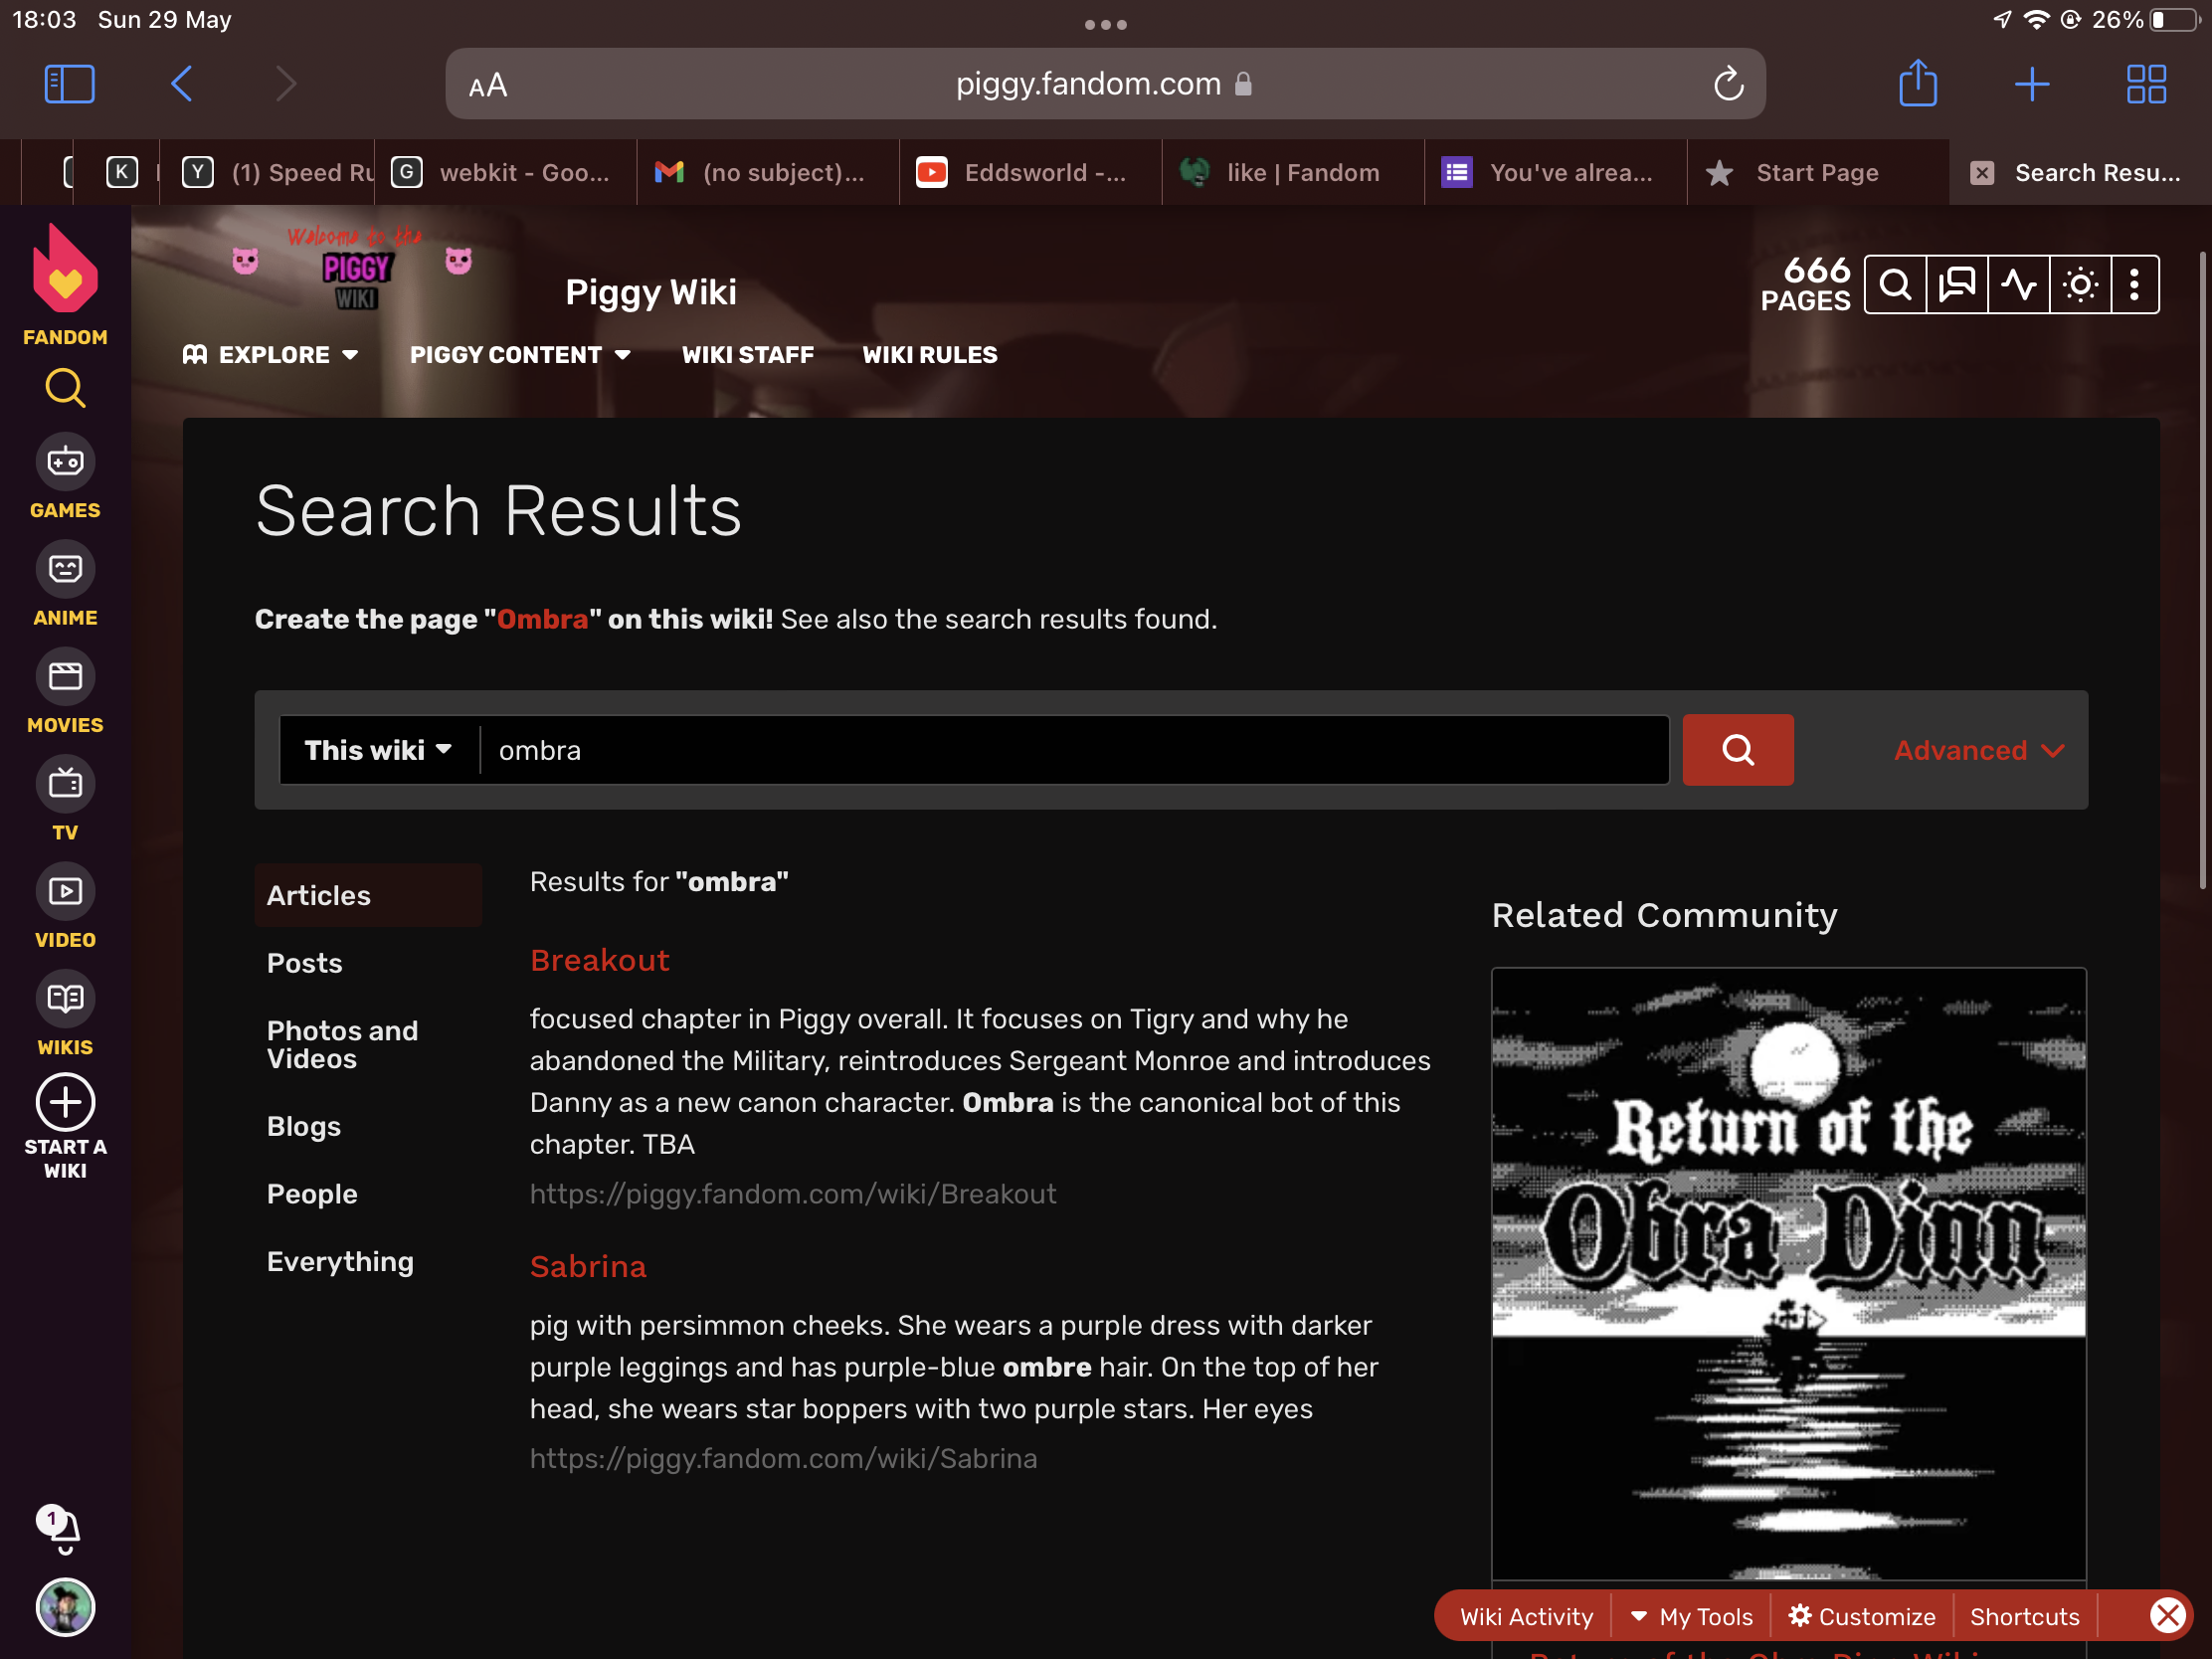Go back to the previous page
The image size is (2212, 1659).
coord(182,84)
